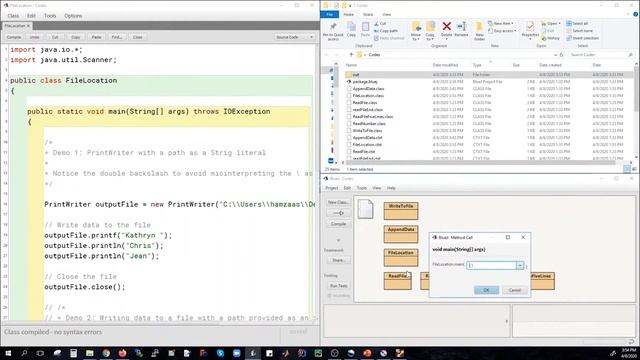
Task: Click the Close button in editor toolbar
Action: (138, 37)
